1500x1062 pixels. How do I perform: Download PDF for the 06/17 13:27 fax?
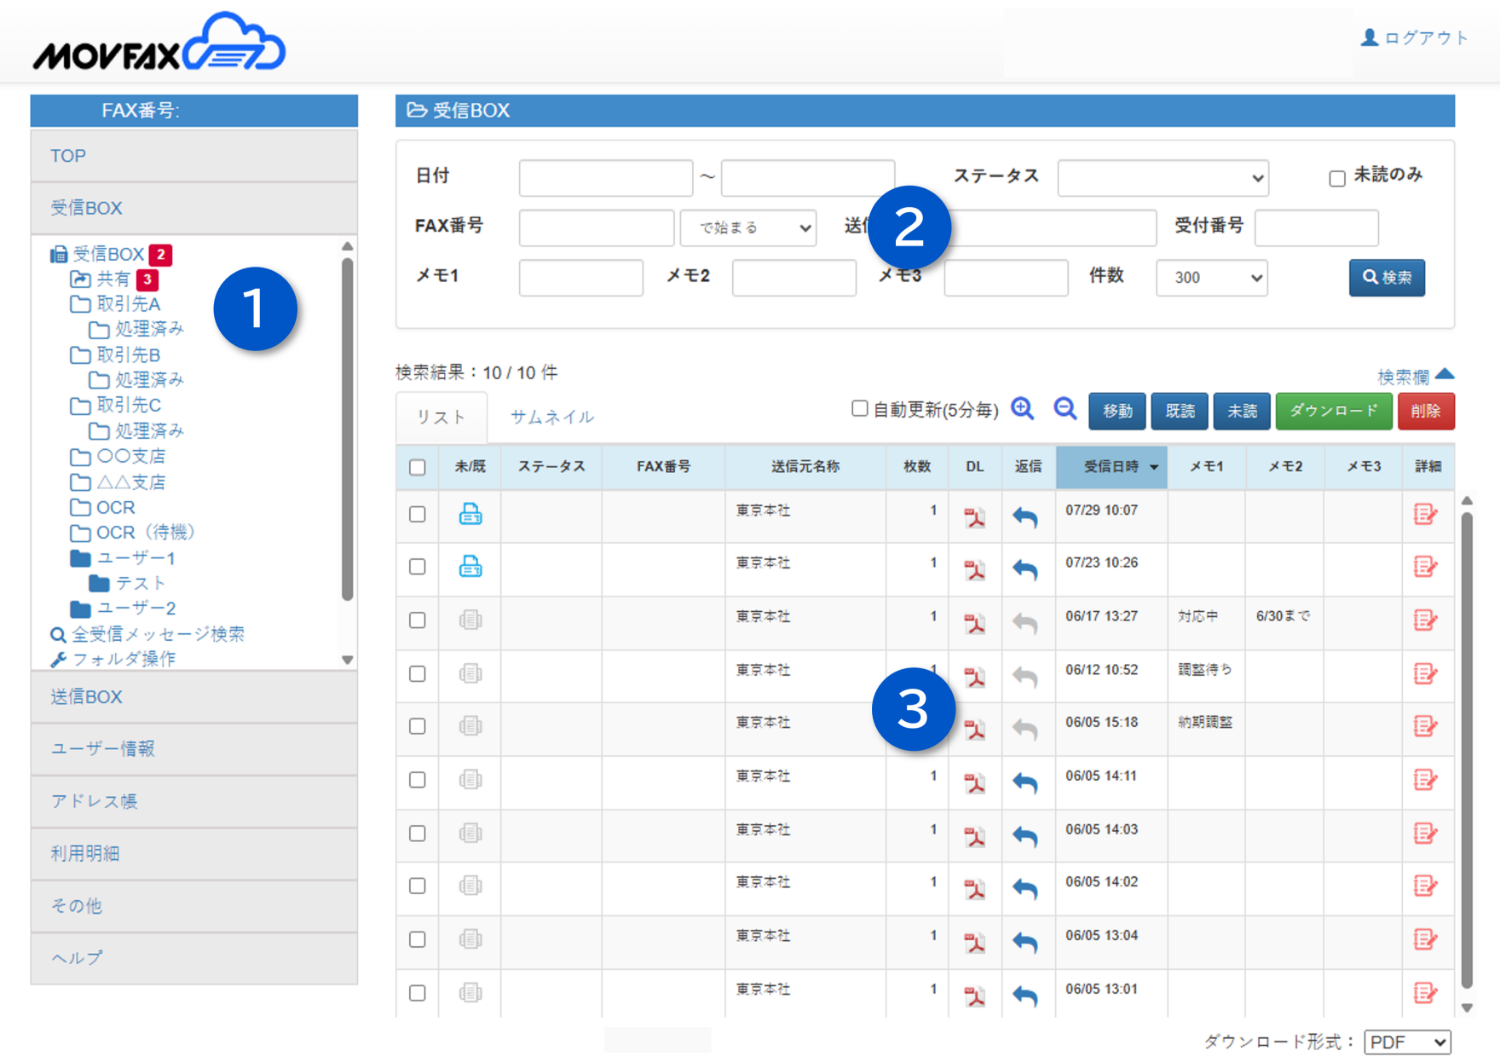(x=974, y=624)
